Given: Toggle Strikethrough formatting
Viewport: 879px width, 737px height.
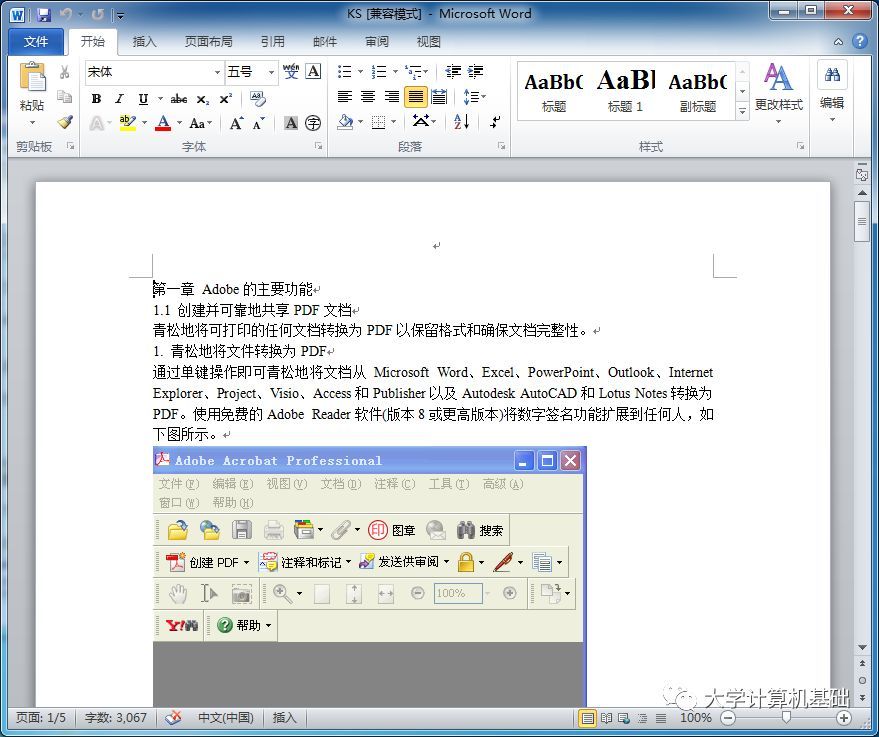Looking at the screenshot, I should [x=178, y=99].
